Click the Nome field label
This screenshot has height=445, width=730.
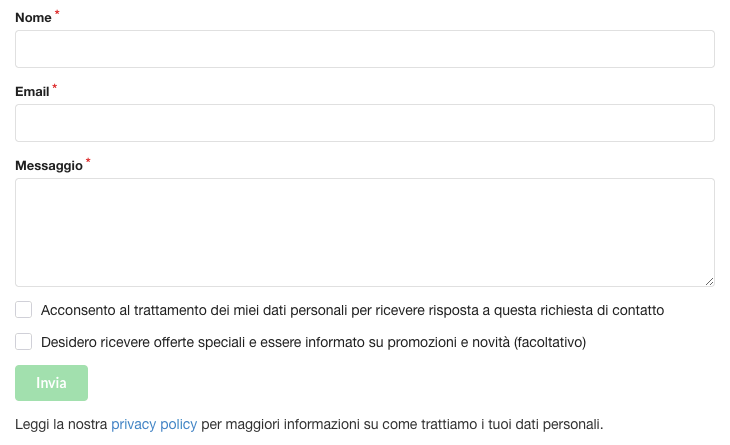tap(33, 18)
